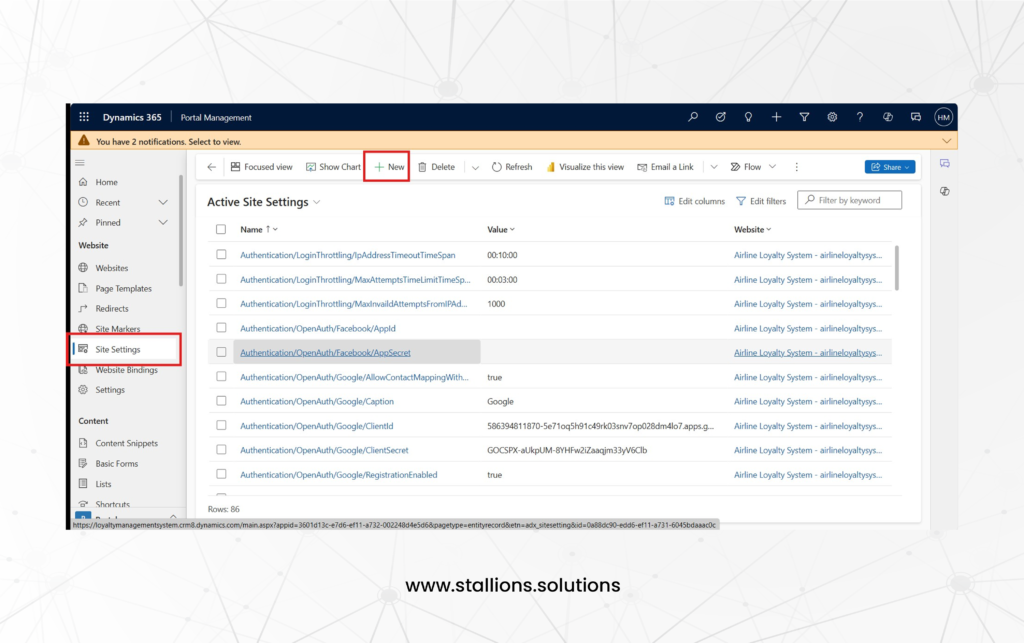Check the MaxAttemptsTimeLimitTimeSp row checkbox

[x=221, y=279]
